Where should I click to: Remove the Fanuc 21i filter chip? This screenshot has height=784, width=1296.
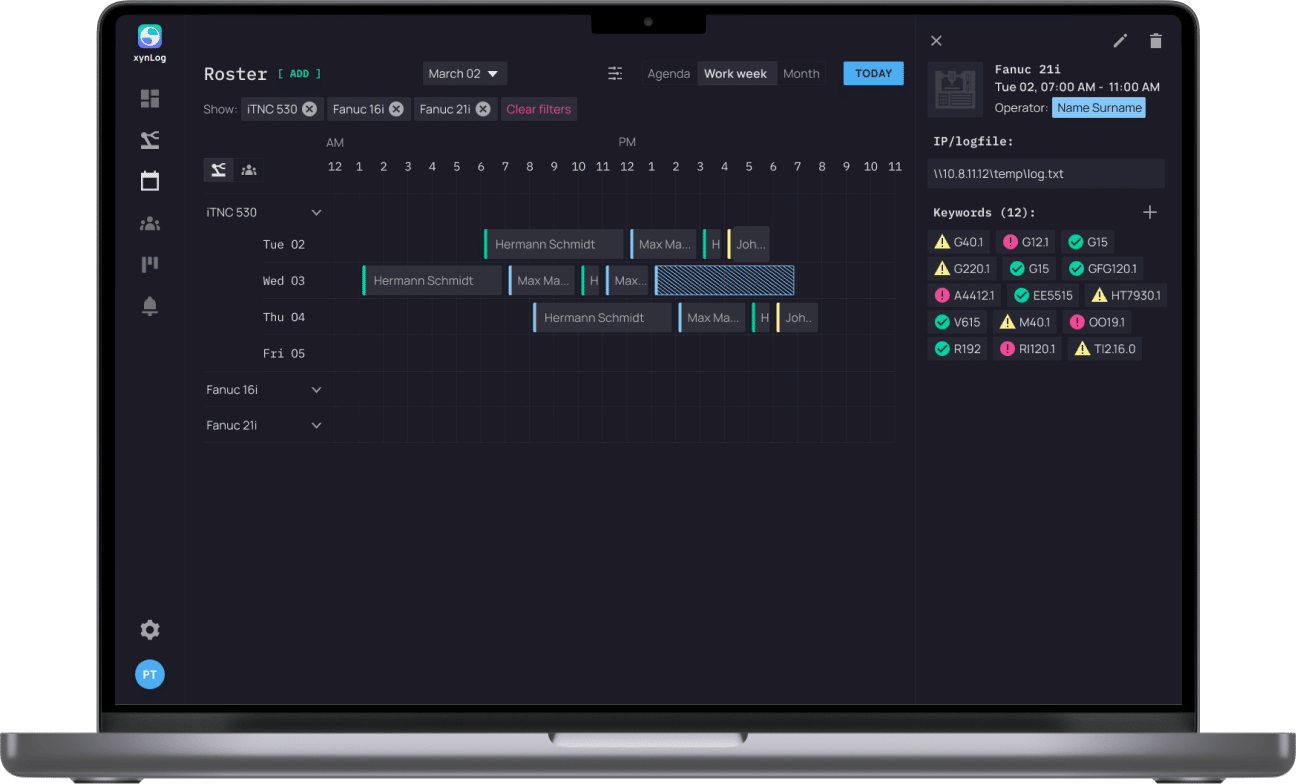[483, 109]
